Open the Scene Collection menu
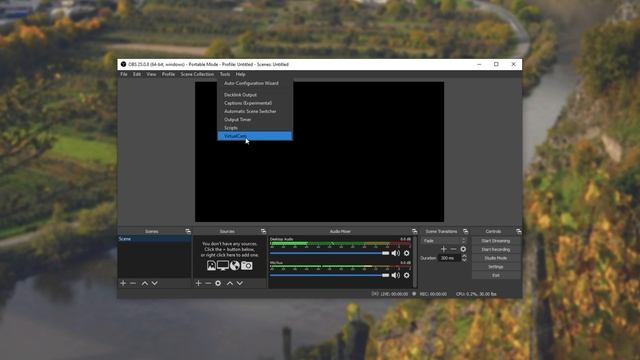The height and width of the screenshot is (360, 640). 197,74
